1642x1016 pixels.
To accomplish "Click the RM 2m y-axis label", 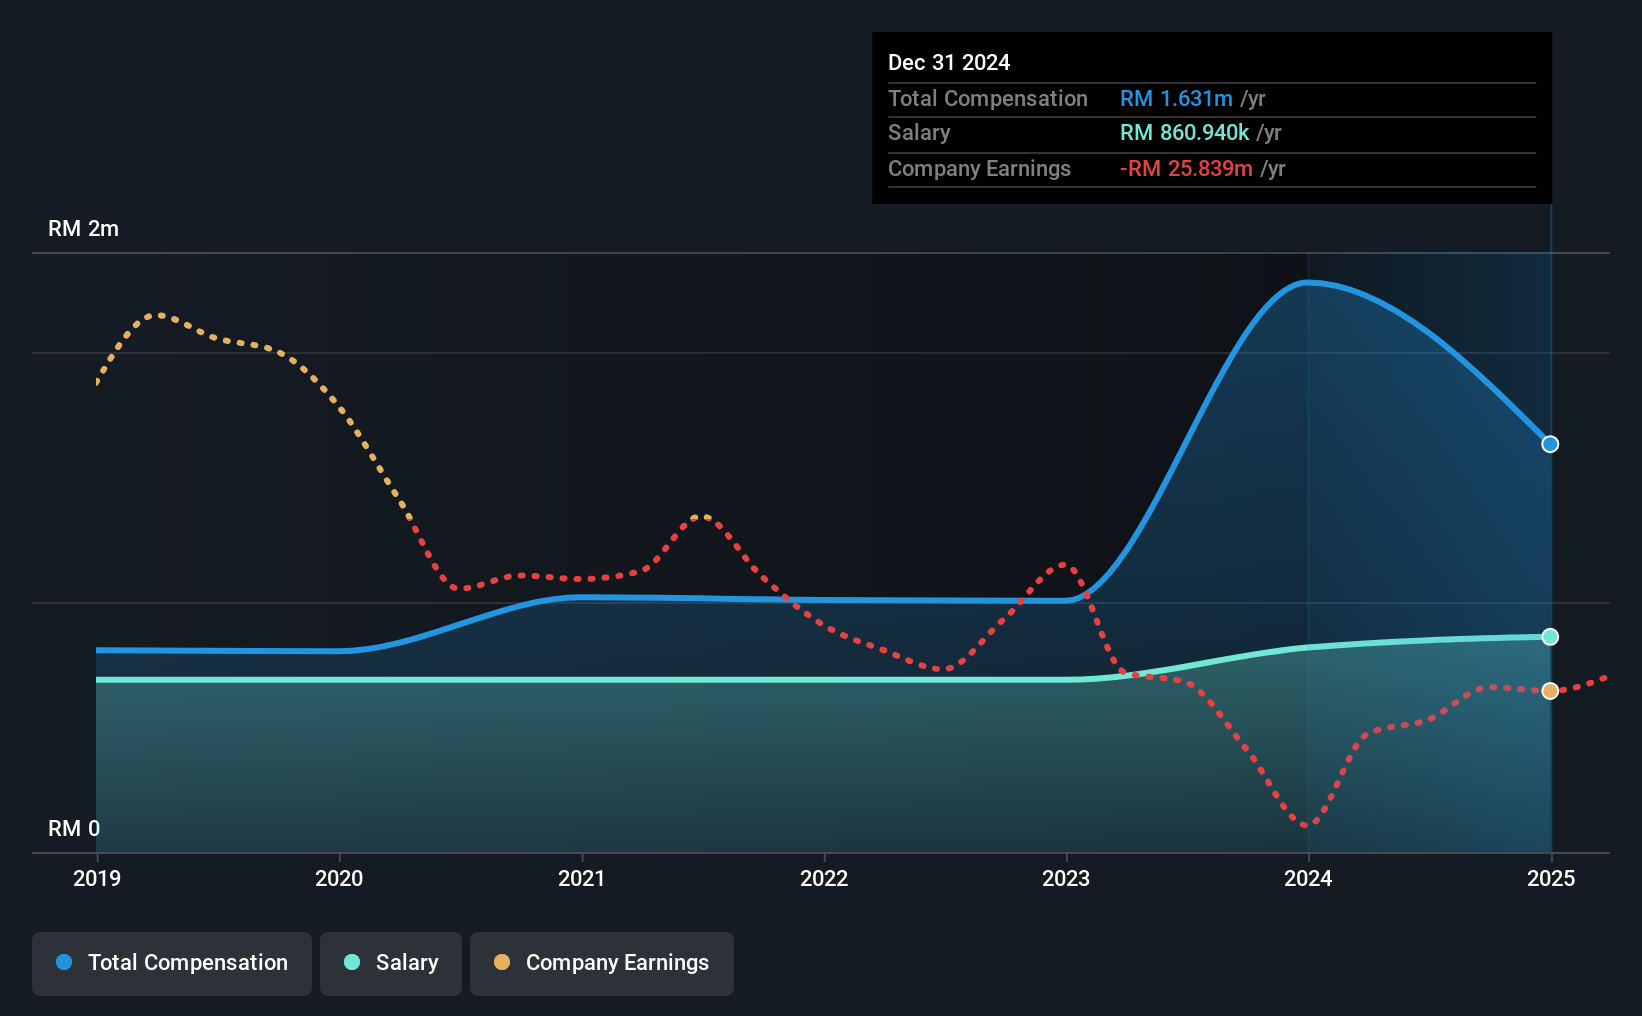I will [84, 229].
